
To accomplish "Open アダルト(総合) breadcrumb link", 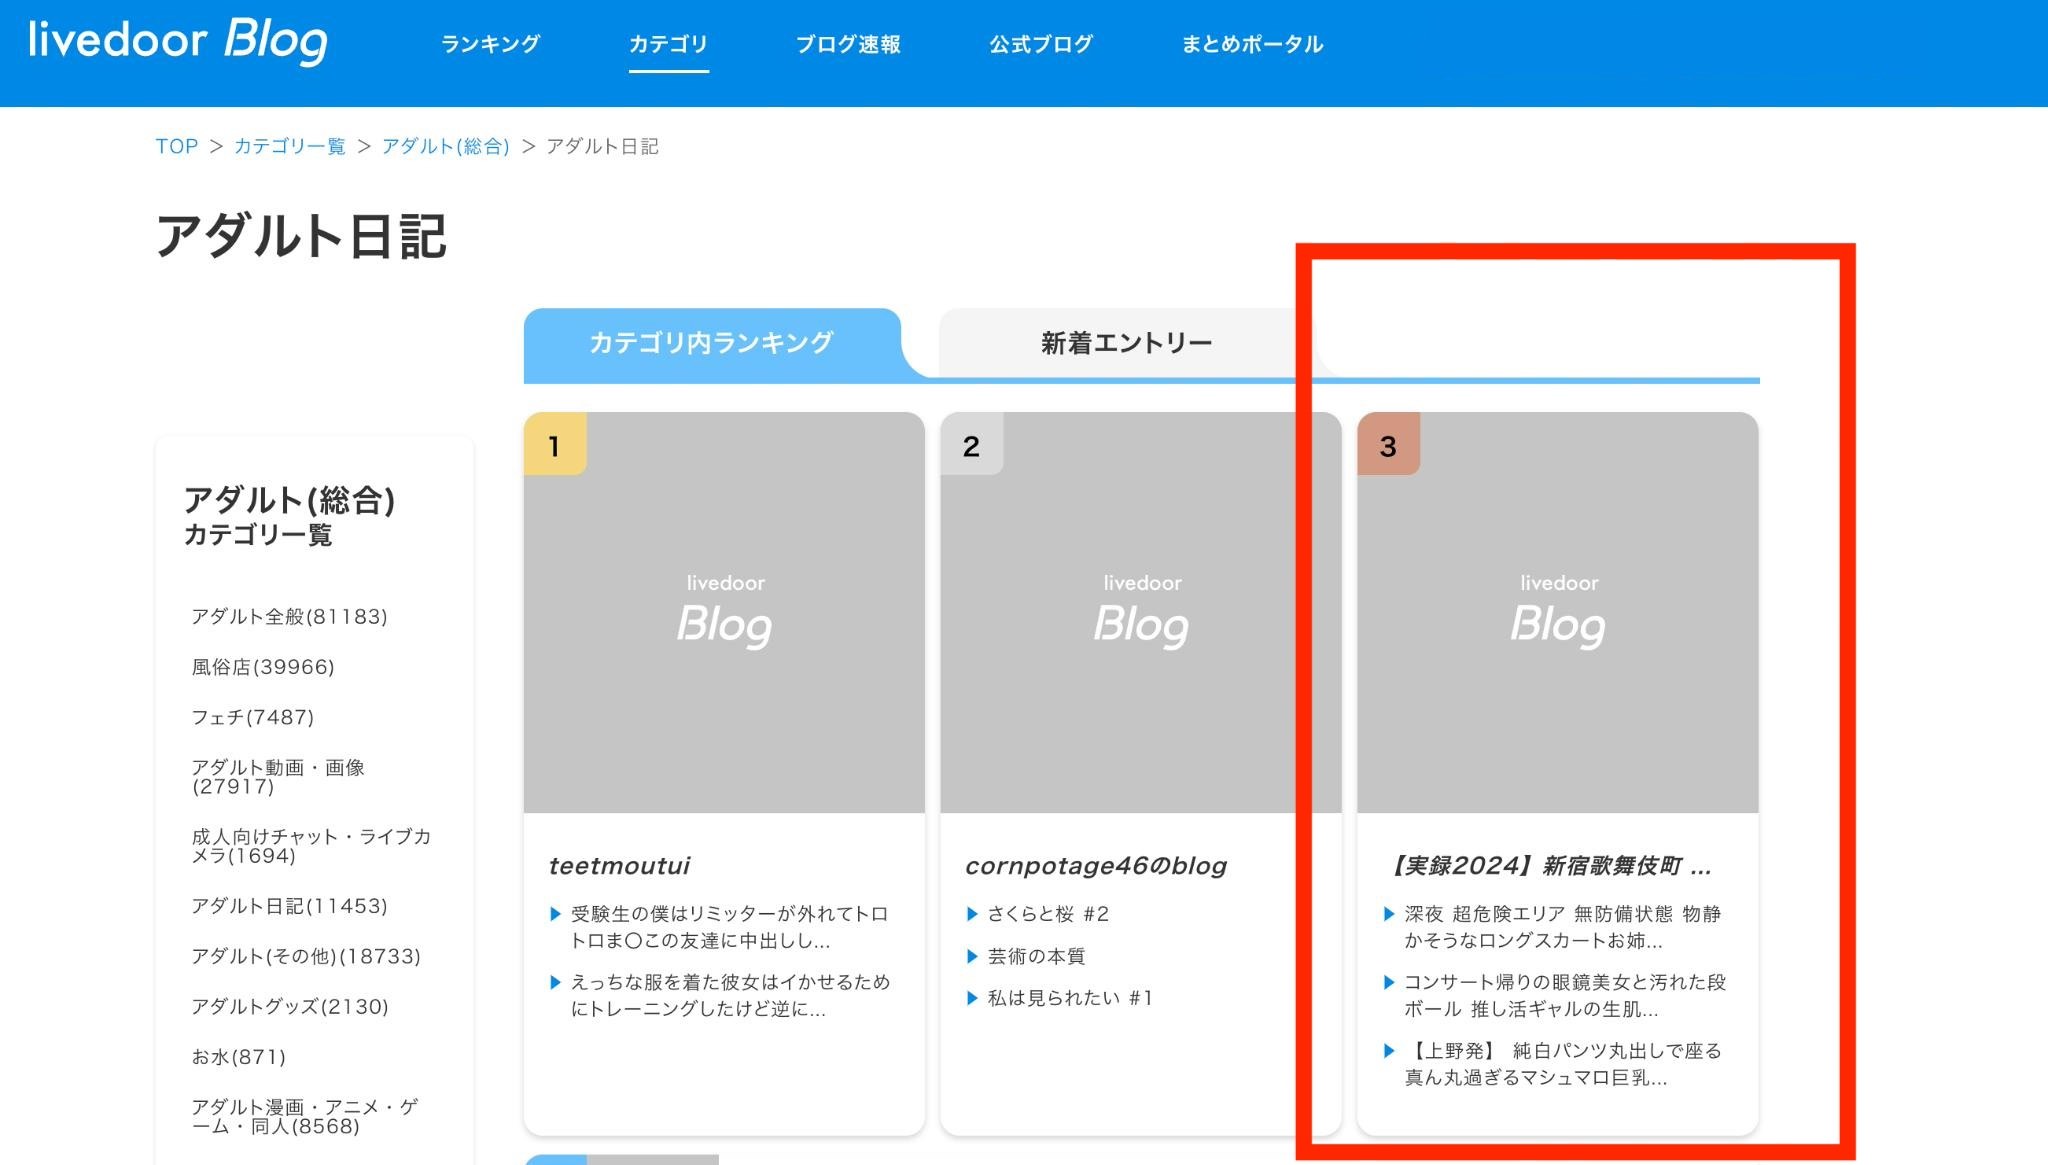I will (445, 146).
